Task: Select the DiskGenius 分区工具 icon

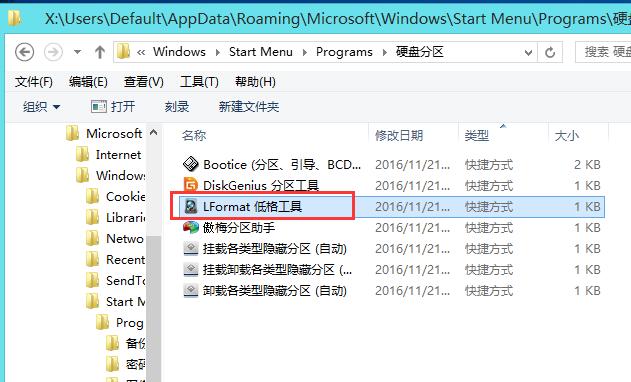Action: coord(191,185)
